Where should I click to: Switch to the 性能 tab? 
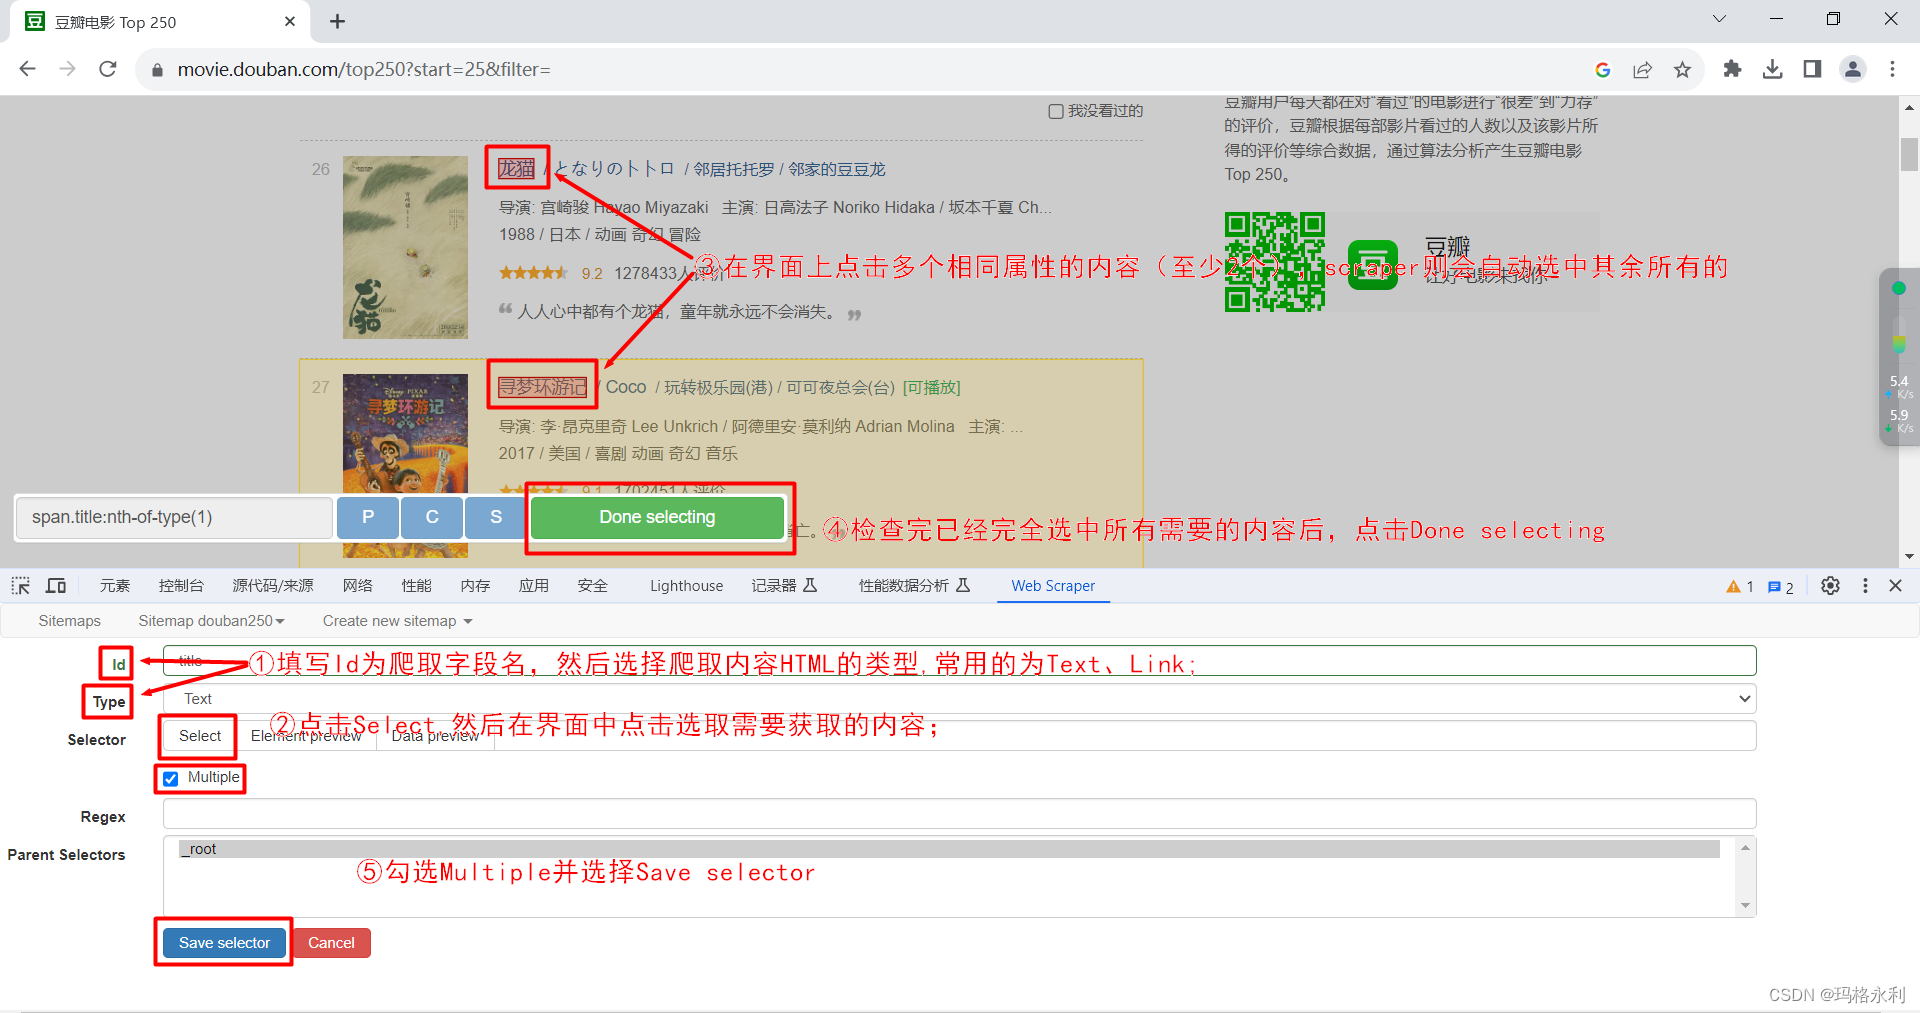coord(416,586)
